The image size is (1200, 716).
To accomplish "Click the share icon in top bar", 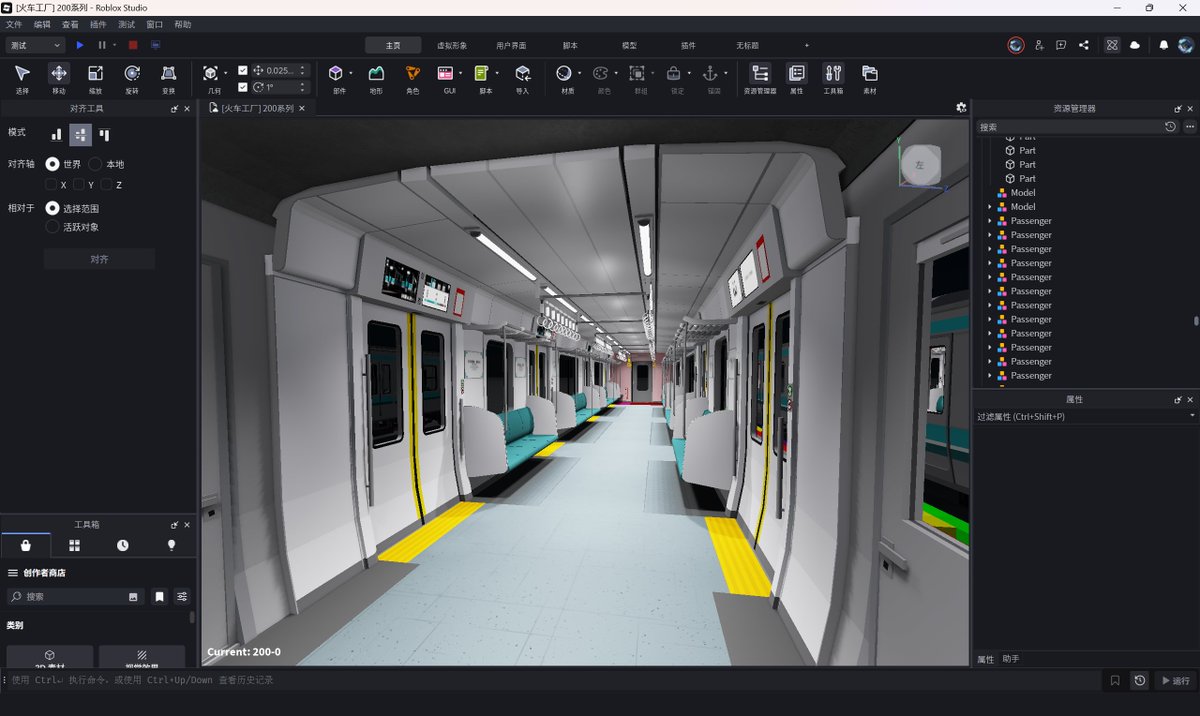I will click(1084, 45).
